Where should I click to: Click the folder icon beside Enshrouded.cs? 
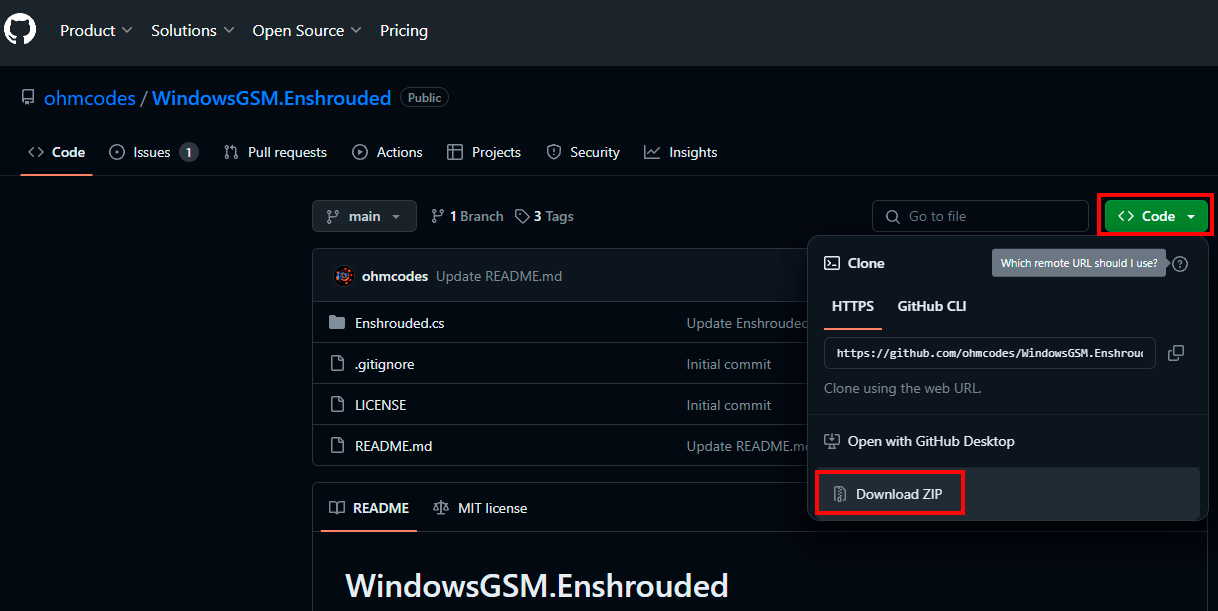tap(337, 323)
